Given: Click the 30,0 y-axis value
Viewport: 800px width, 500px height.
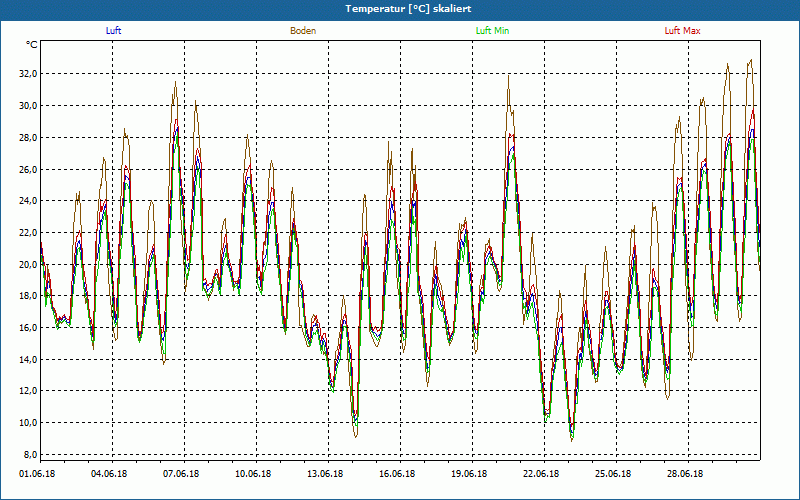Looking at the screenshot, I should click(28, 106).
